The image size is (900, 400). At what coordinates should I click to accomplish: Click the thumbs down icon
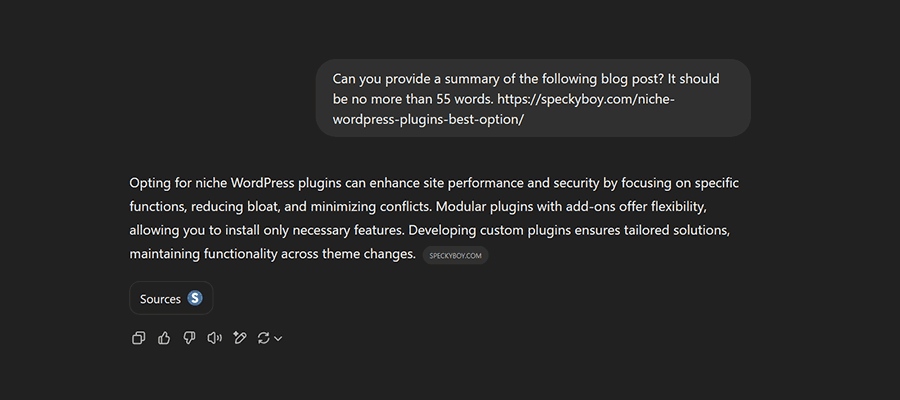point(189,338)
